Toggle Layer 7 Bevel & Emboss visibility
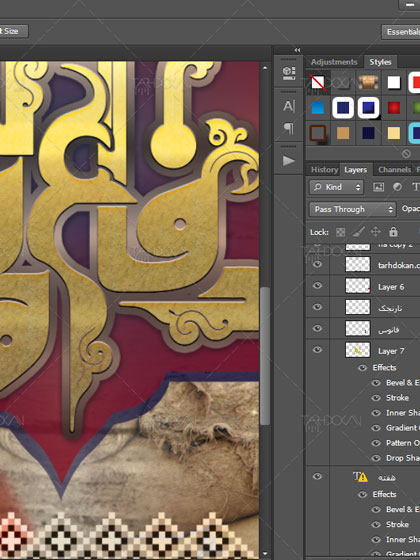 tap(376, 383)
